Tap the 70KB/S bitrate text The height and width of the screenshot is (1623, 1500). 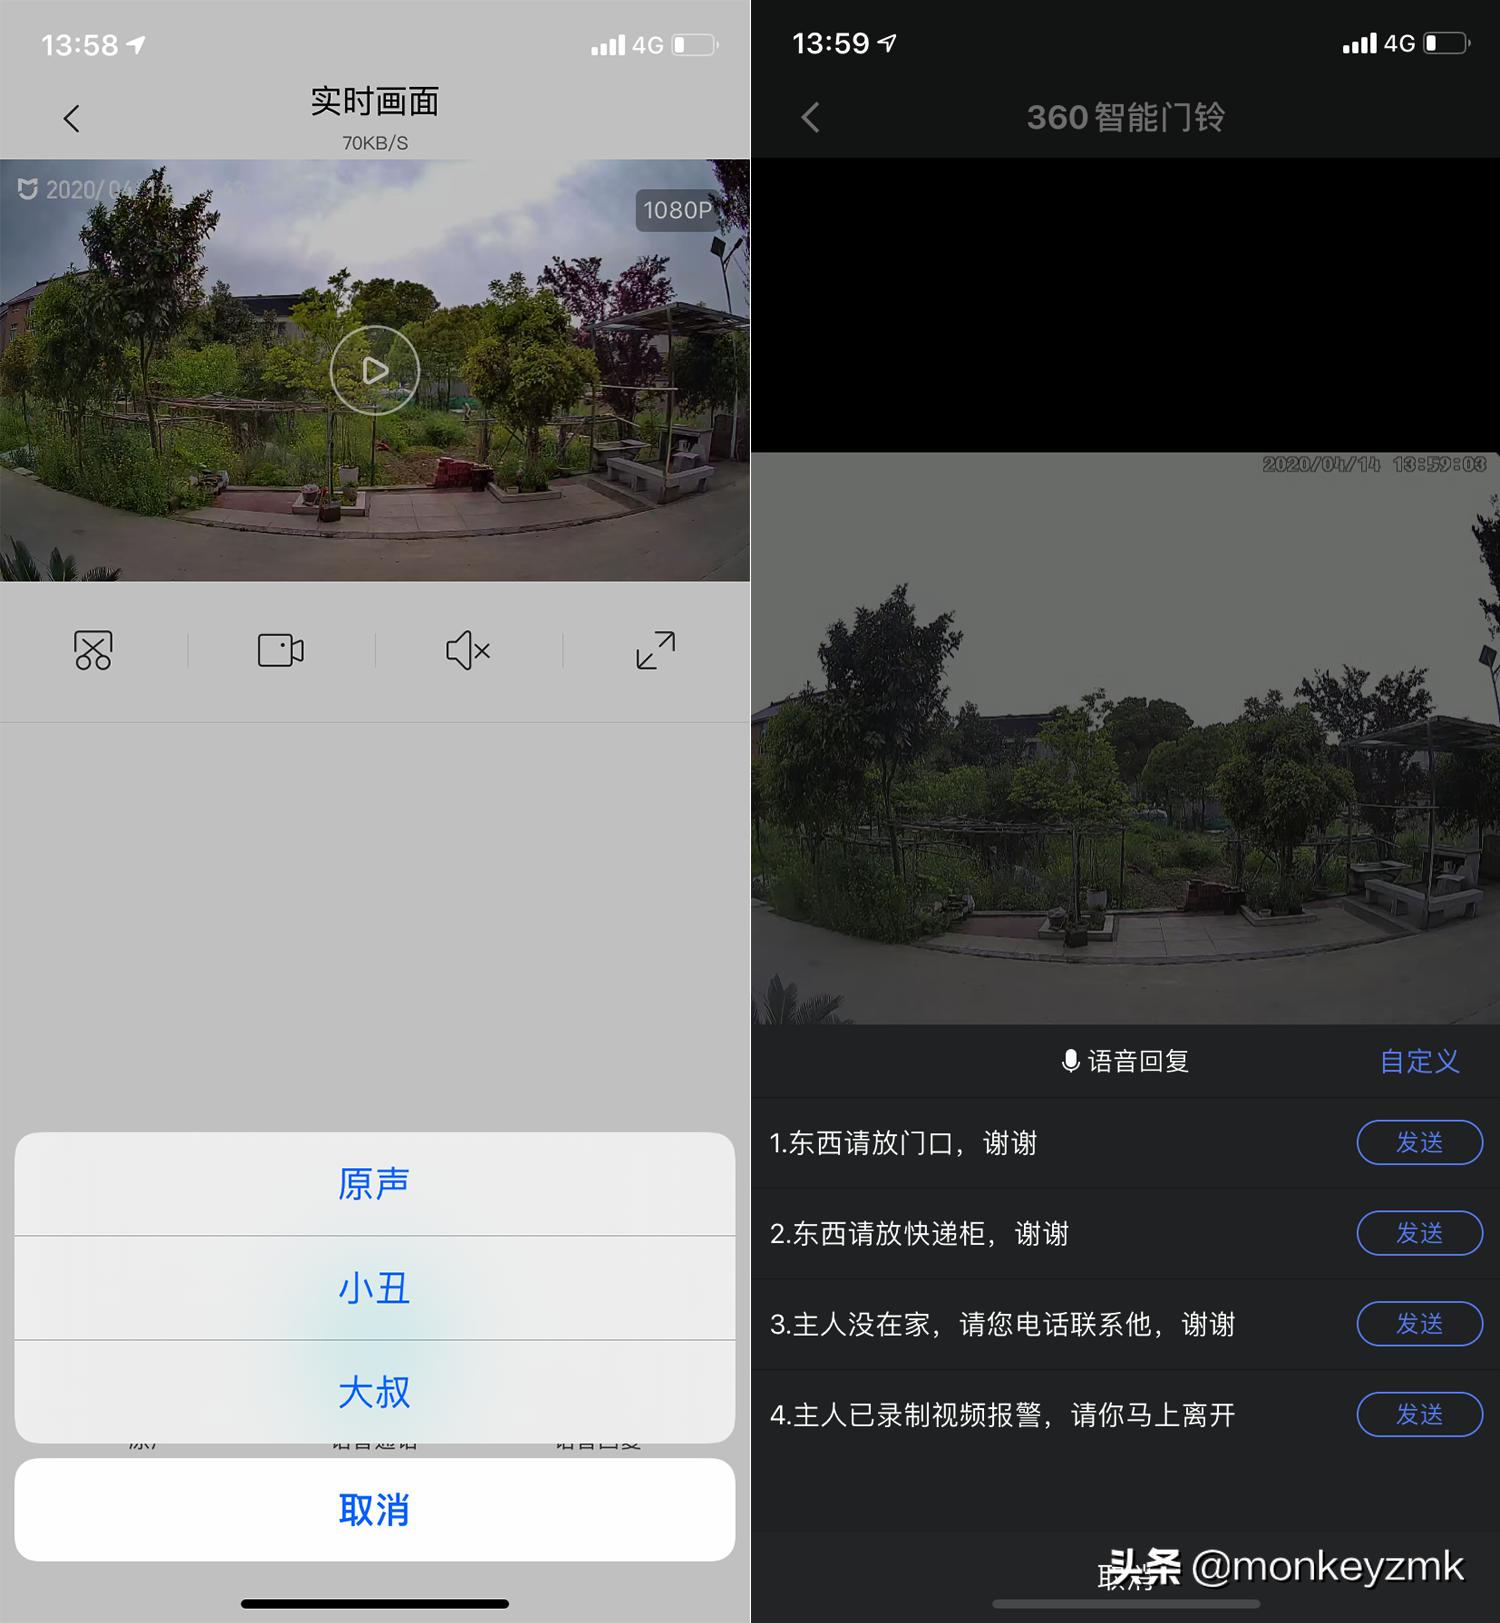[375, 143]
